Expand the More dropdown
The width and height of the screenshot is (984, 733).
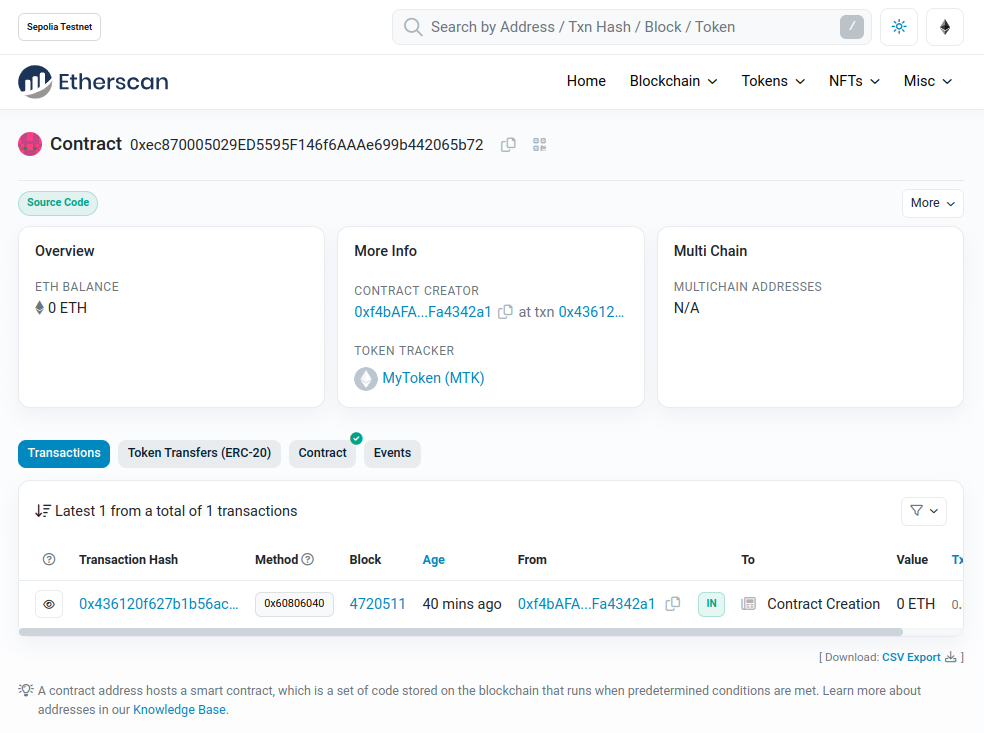pyautogui.click(x=933, y=203)
